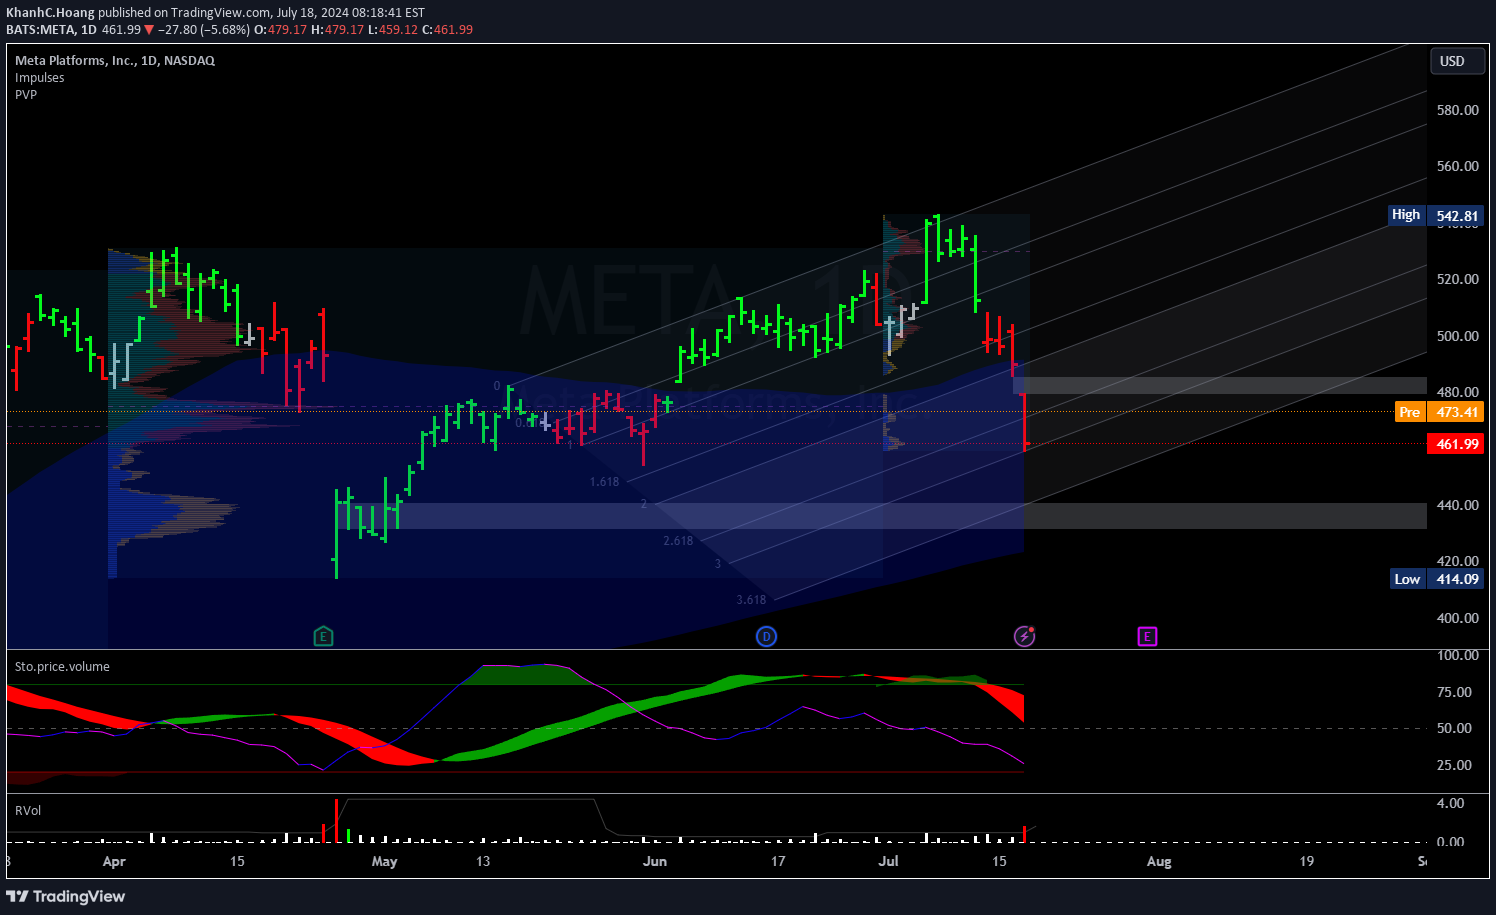Click the 25.00 stochastic axis label
Viewport: 1496px width, 915px height.
pos(1454,765)
